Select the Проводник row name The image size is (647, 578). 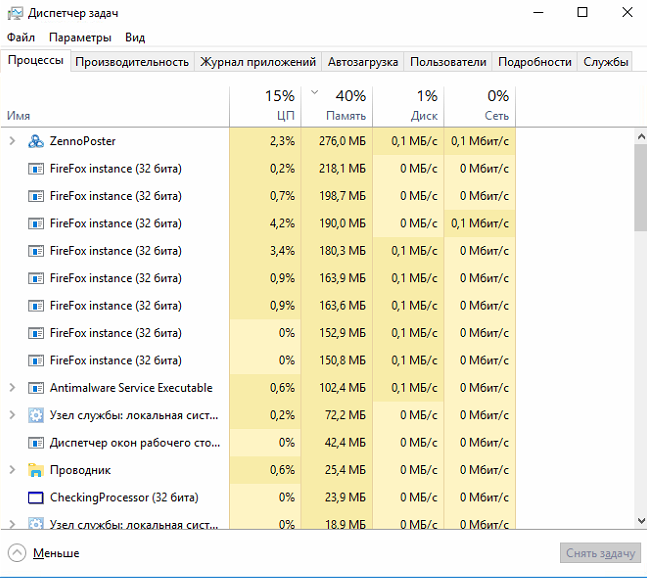[80, 470]
